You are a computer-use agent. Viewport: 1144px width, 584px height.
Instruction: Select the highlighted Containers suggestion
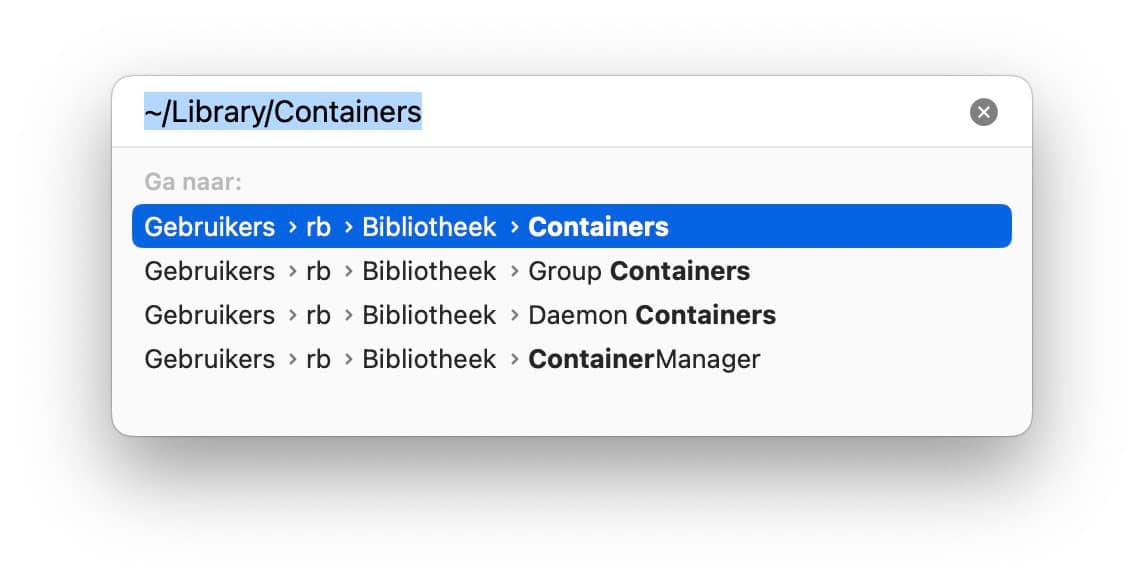(x=571, y=226)
